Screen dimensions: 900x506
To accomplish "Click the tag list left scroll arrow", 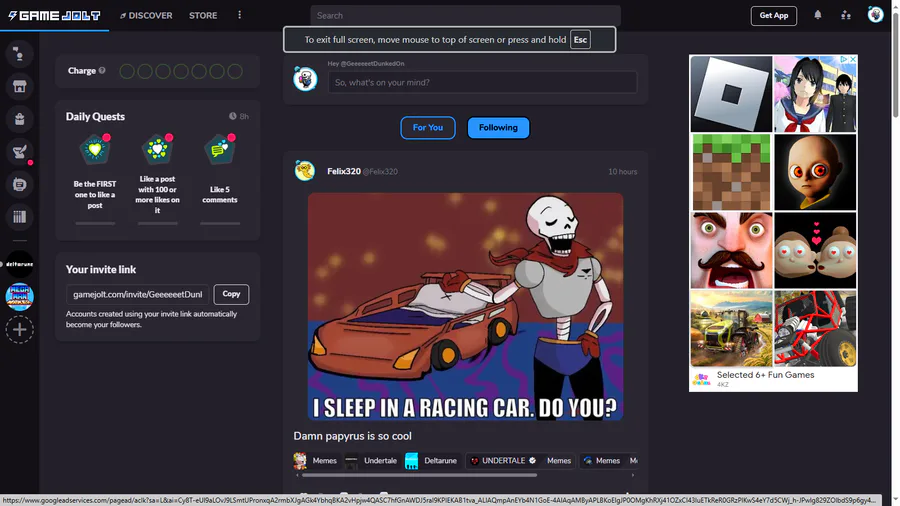I will [297, 475].
